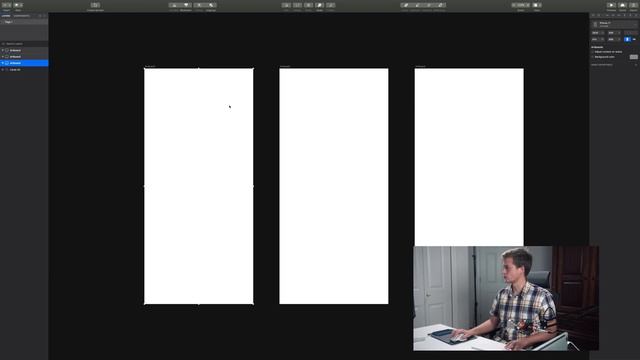Click the Y position field in inspector
640x360 pixels.
(614, 33)
